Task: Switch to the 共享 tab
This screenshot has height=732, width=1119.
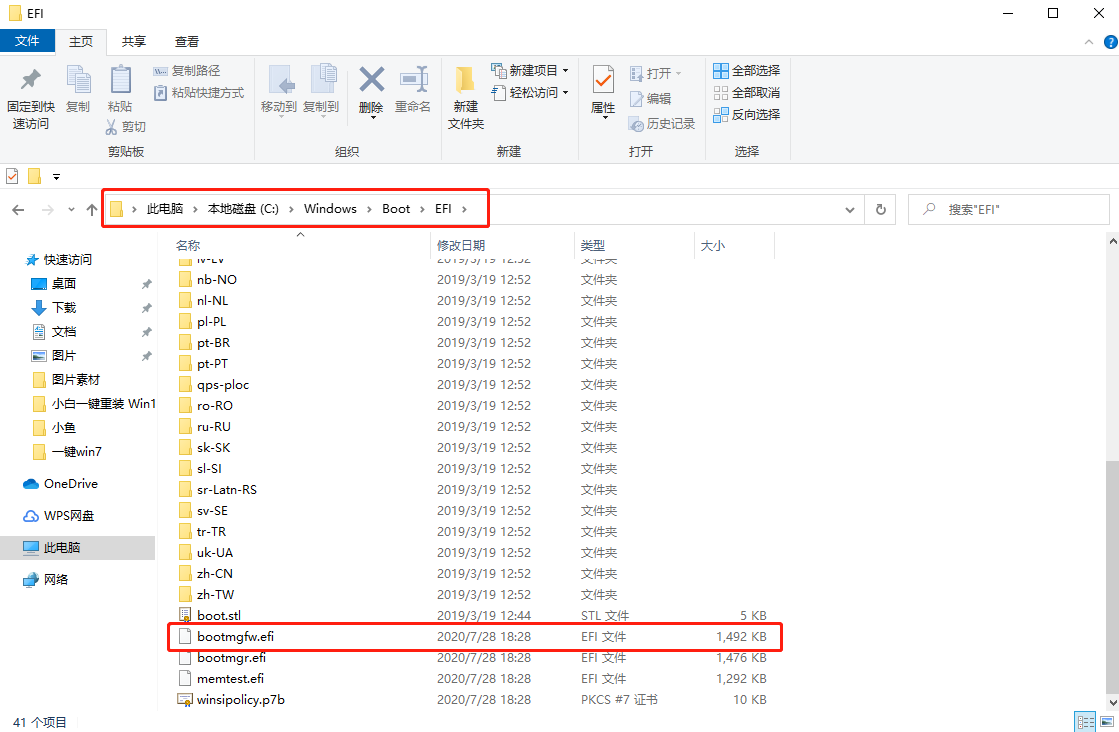Action: coord(133,42)
